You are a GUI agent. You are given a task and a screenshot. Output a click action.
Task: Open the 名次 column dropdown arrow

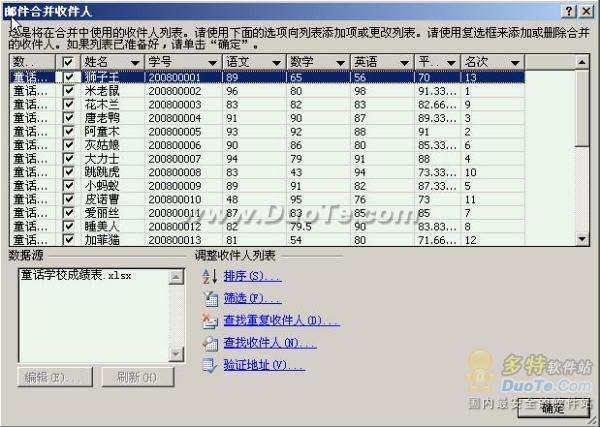click(515, 63)
